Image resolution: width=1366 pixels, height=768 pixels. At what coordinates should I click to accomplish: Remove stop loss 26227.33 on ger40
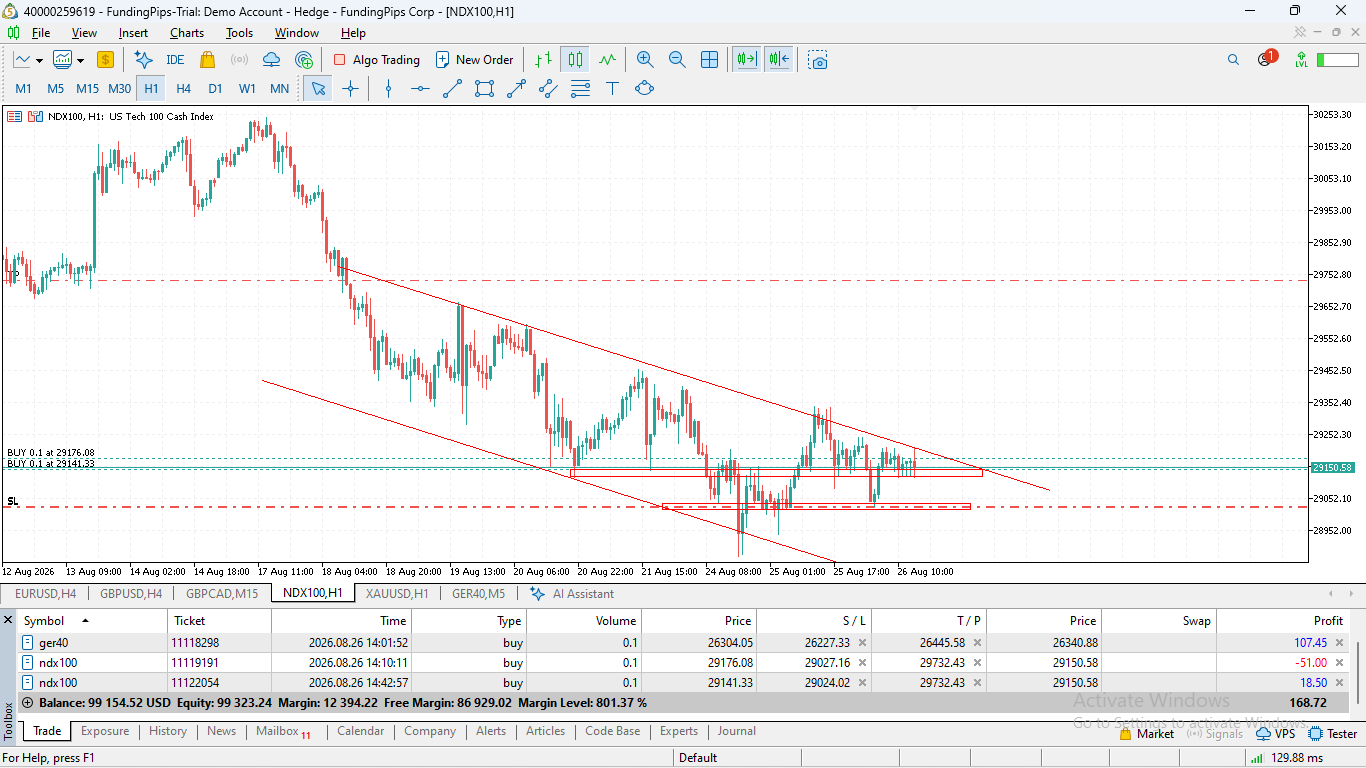pyautogui.click(x=862, y=643)
